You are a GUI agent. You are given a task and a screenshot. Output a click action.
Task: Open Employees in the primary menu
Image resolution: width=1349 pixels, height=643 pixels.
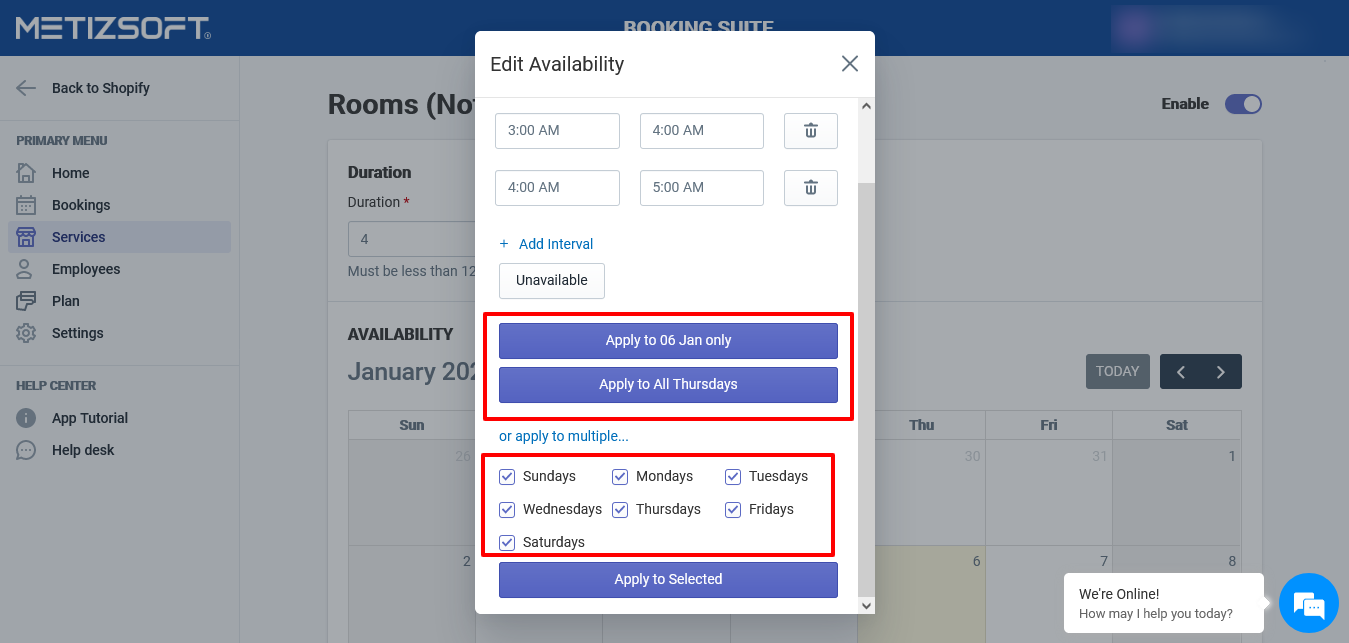[x=86, y=269]
